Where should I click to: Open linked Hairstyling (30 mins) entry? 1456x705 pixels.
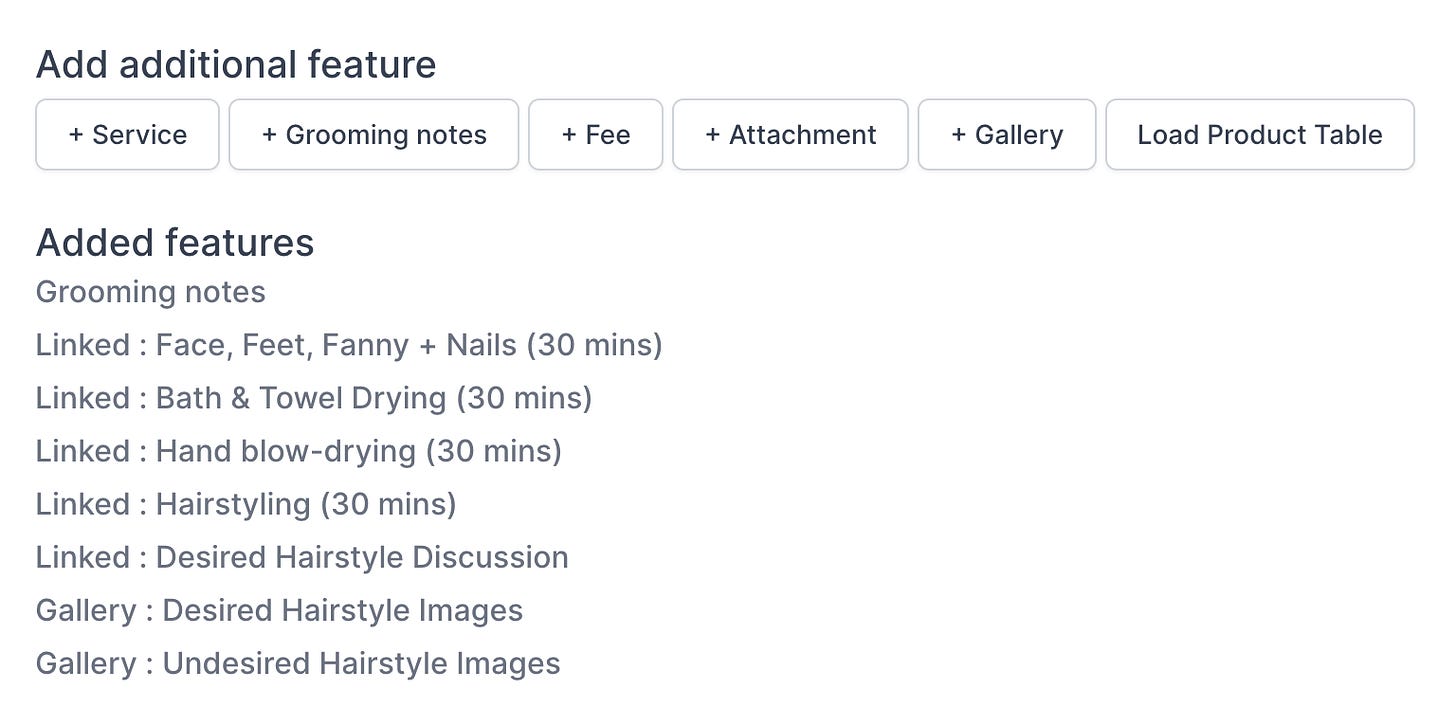[246, 504]
